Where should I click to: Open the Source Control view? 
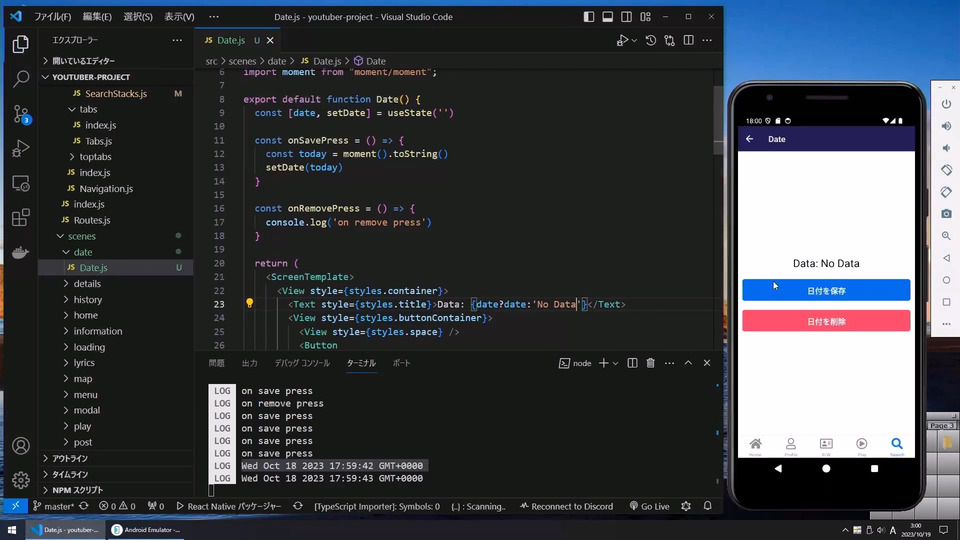click(x=21, y=113)
